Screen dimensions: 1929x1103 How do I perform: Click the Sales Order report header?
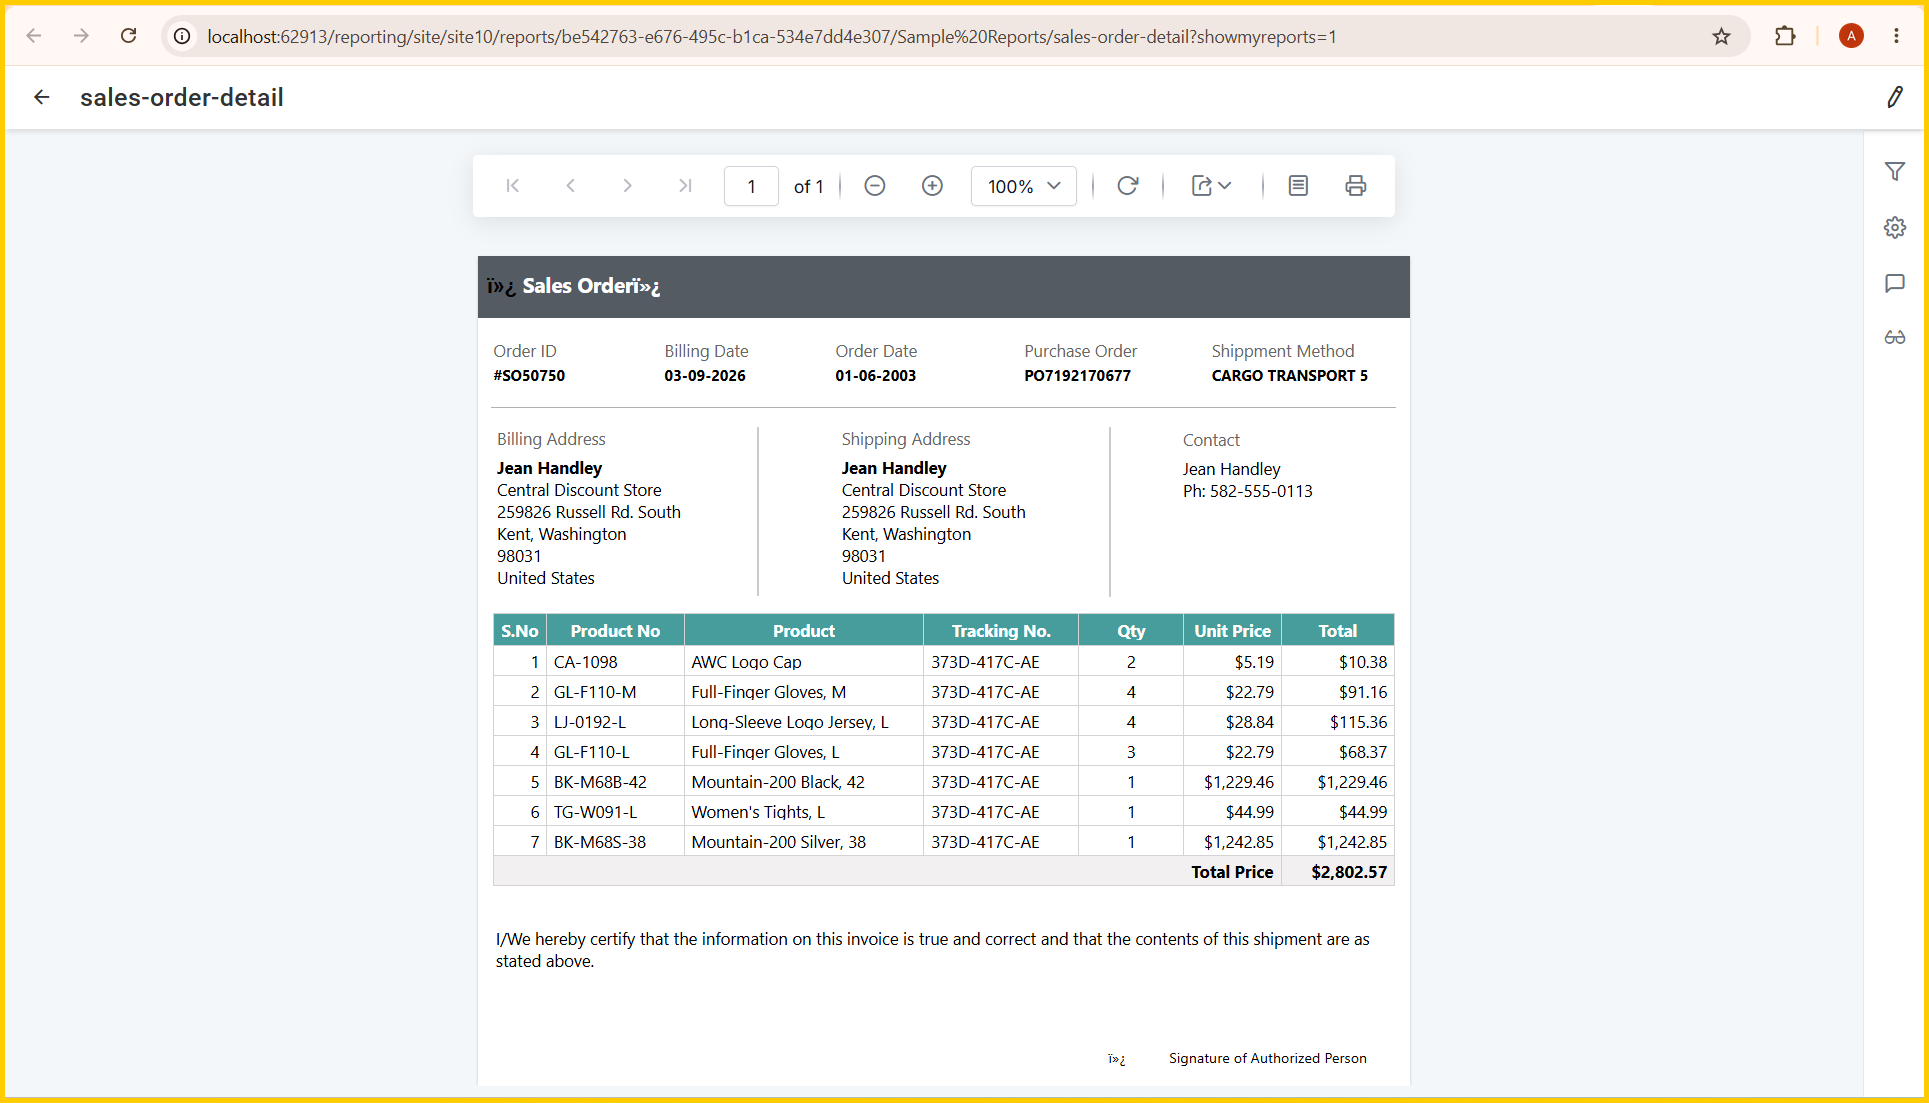943,287
